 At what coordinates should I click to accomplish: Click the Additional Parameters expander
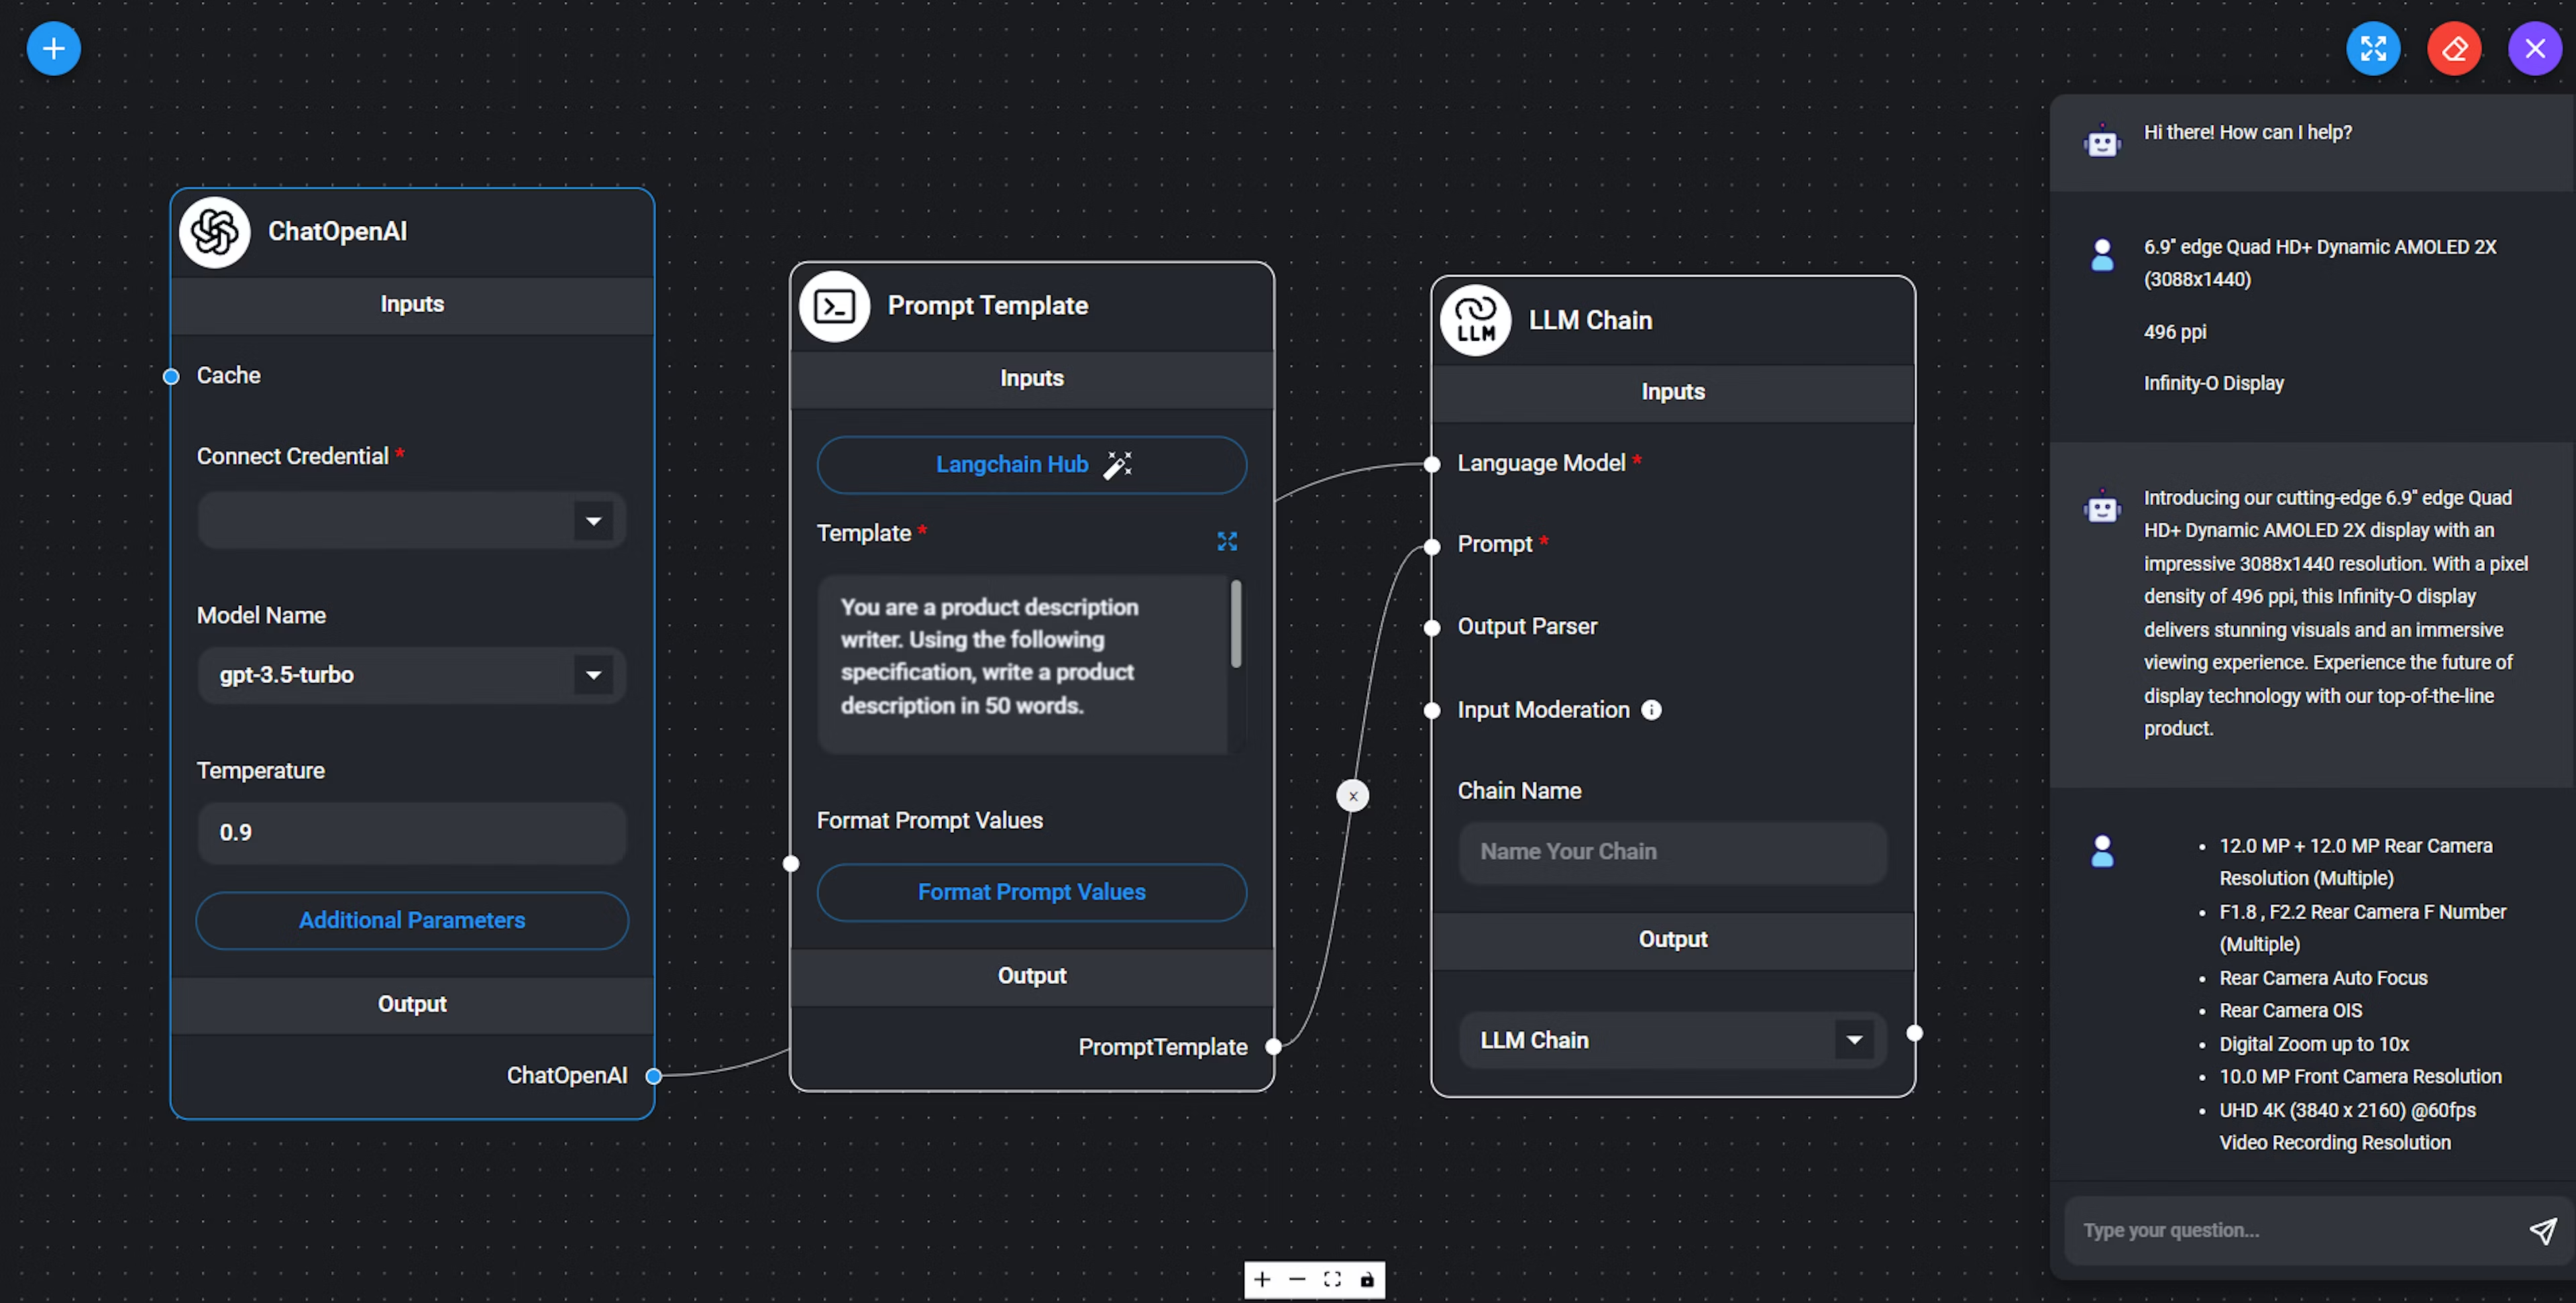(x=411, y=917)
